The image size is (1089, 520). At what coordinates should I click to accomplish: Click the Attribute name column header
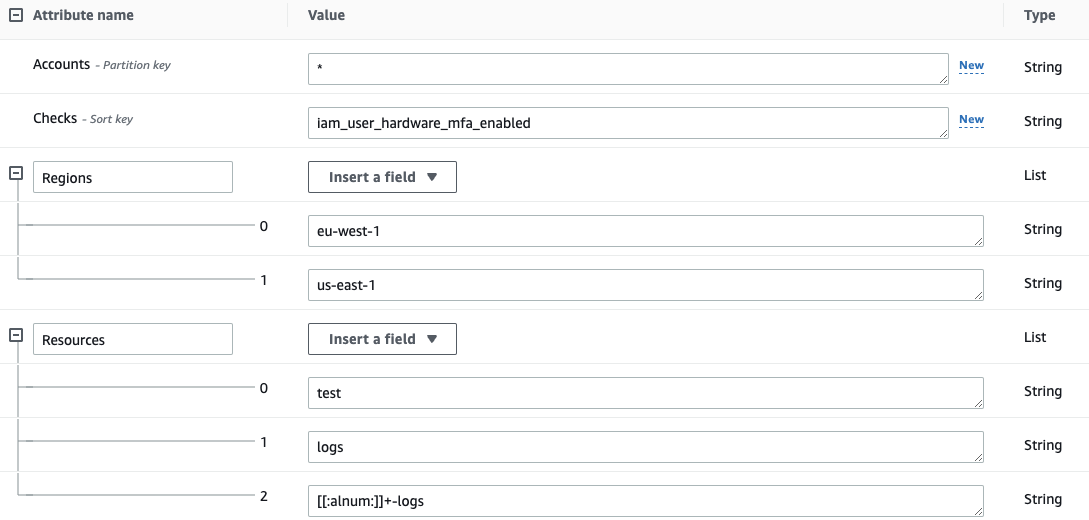pos(83,16)
